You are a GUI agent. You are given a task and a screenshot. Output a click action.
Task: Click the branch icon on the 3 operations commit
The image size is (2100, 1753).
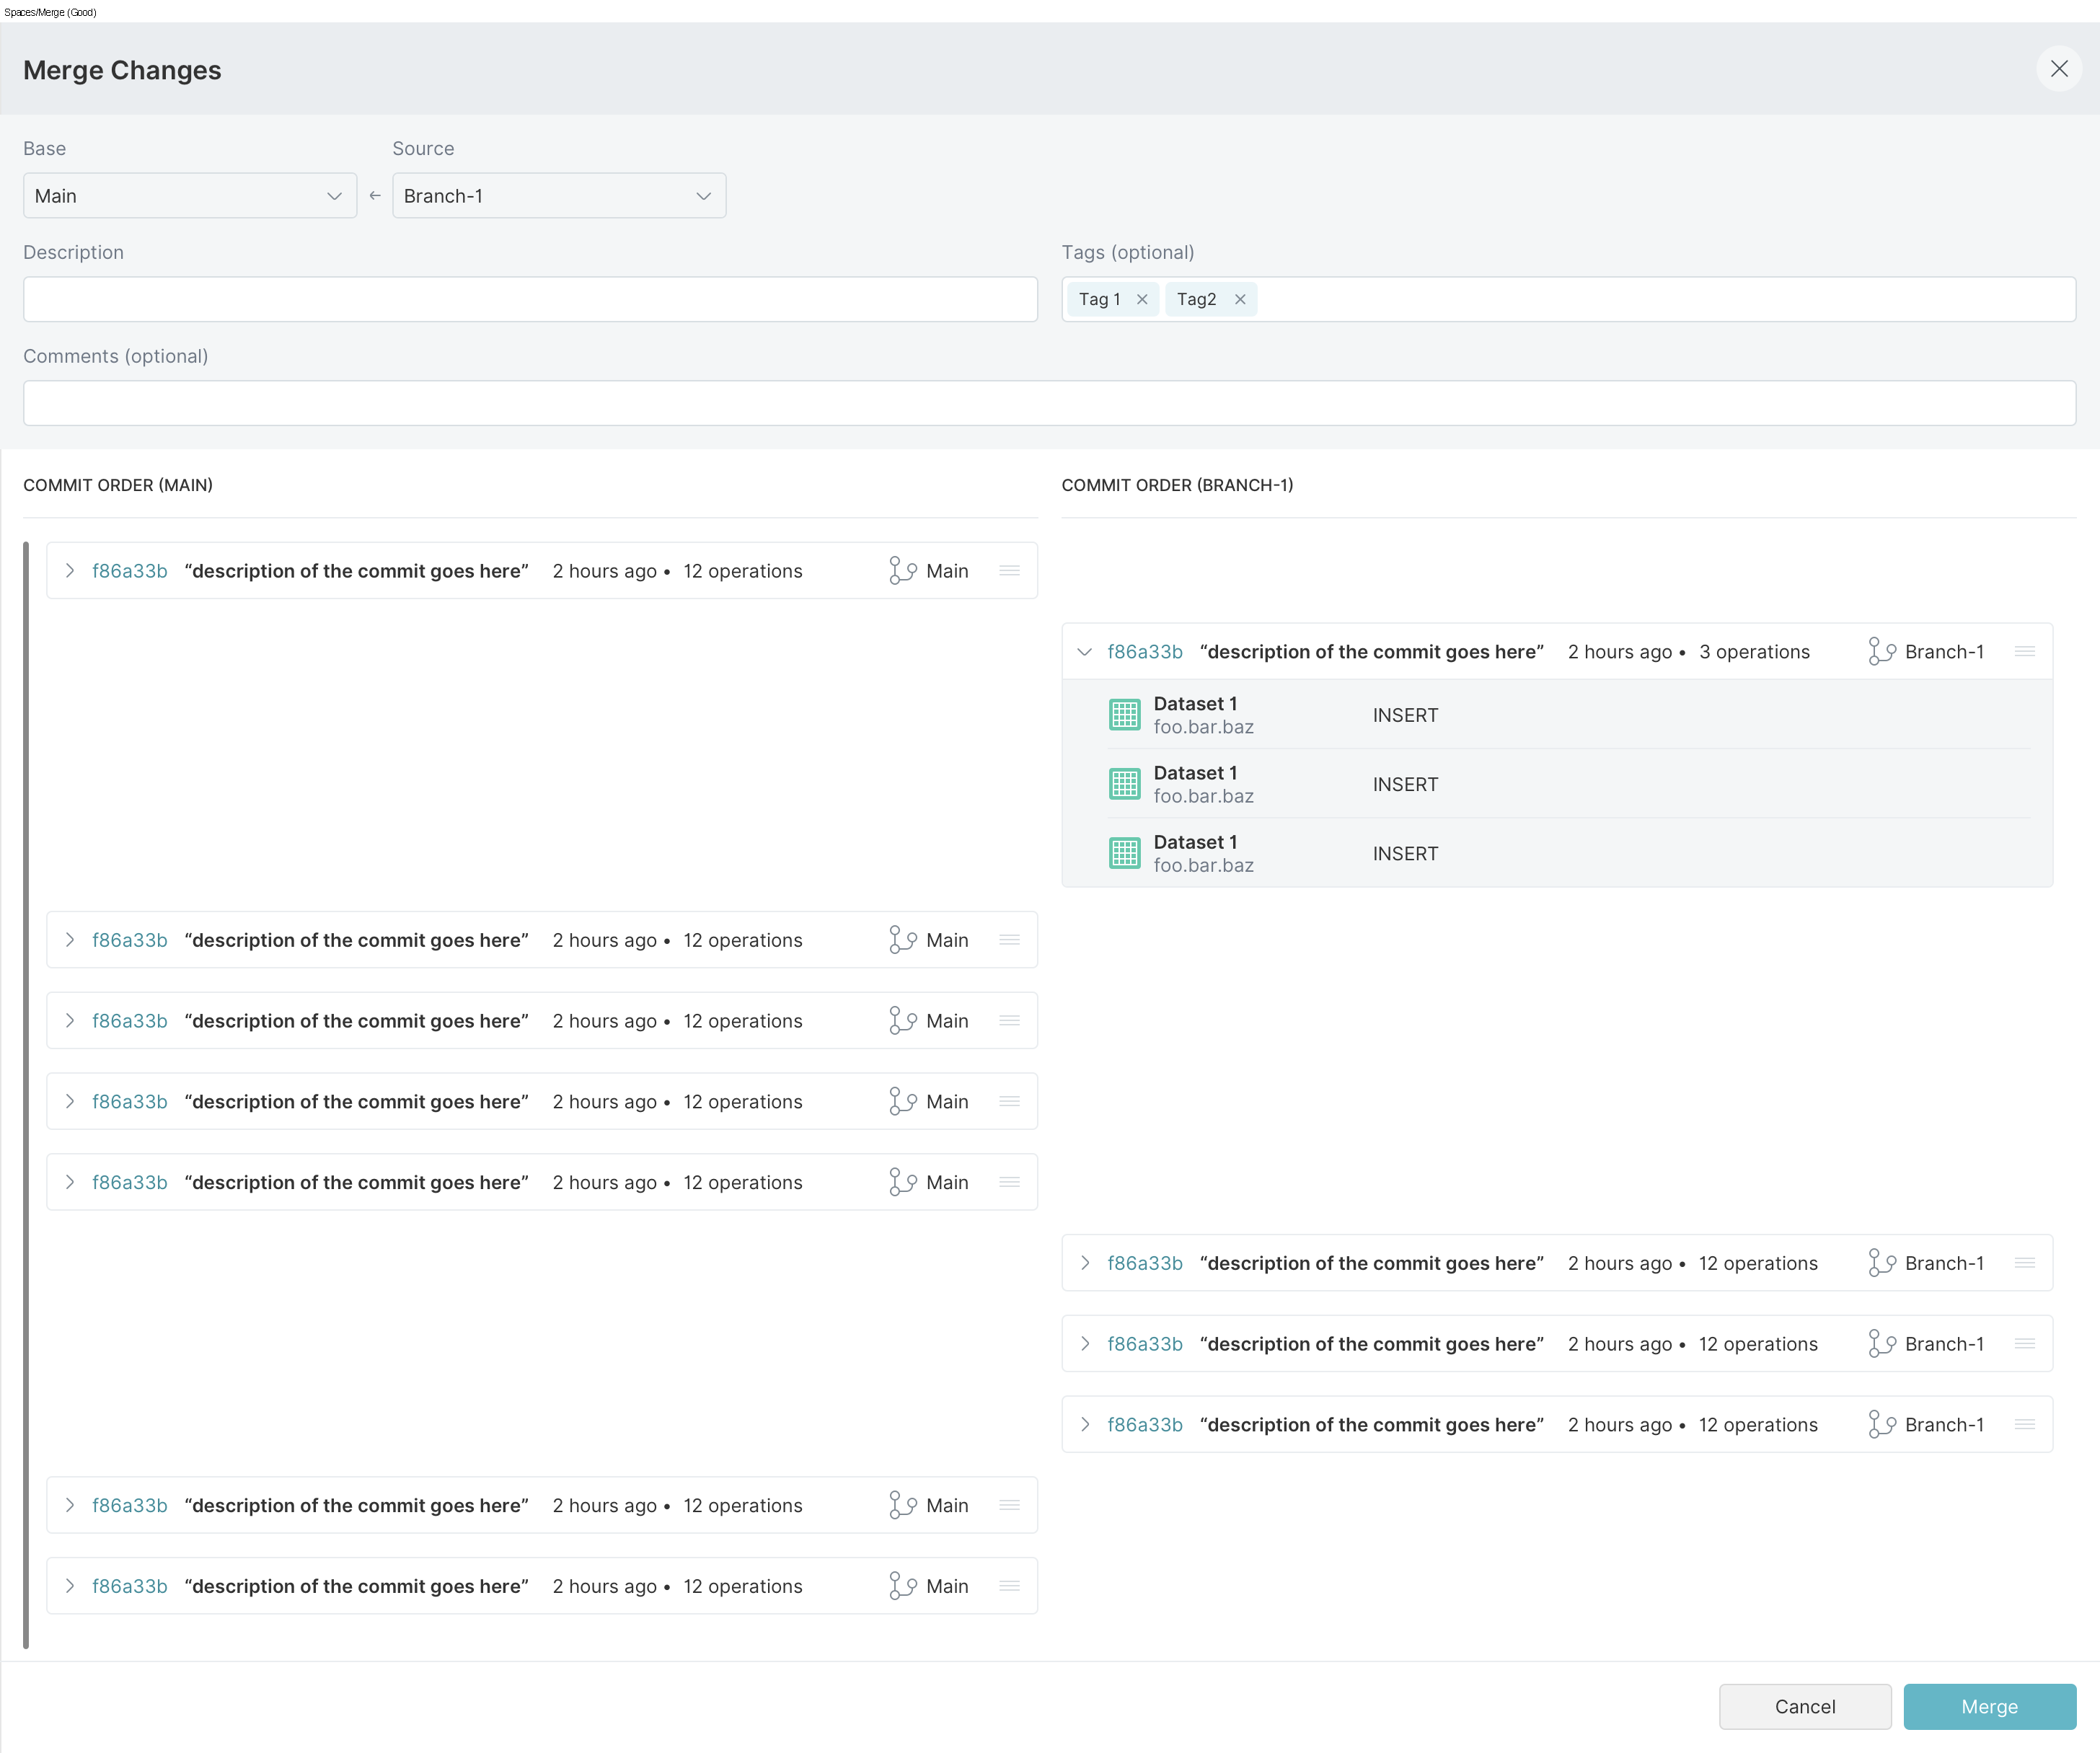pos(1881,652)
